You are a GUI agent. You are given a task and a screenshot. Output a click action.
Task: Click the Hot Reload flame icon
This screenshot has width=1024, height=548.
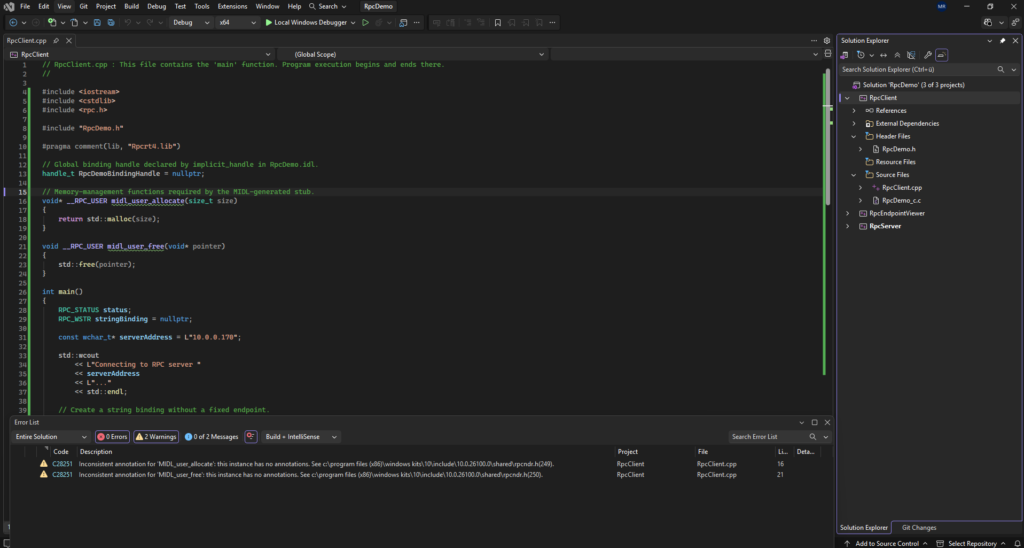[379, 22]
